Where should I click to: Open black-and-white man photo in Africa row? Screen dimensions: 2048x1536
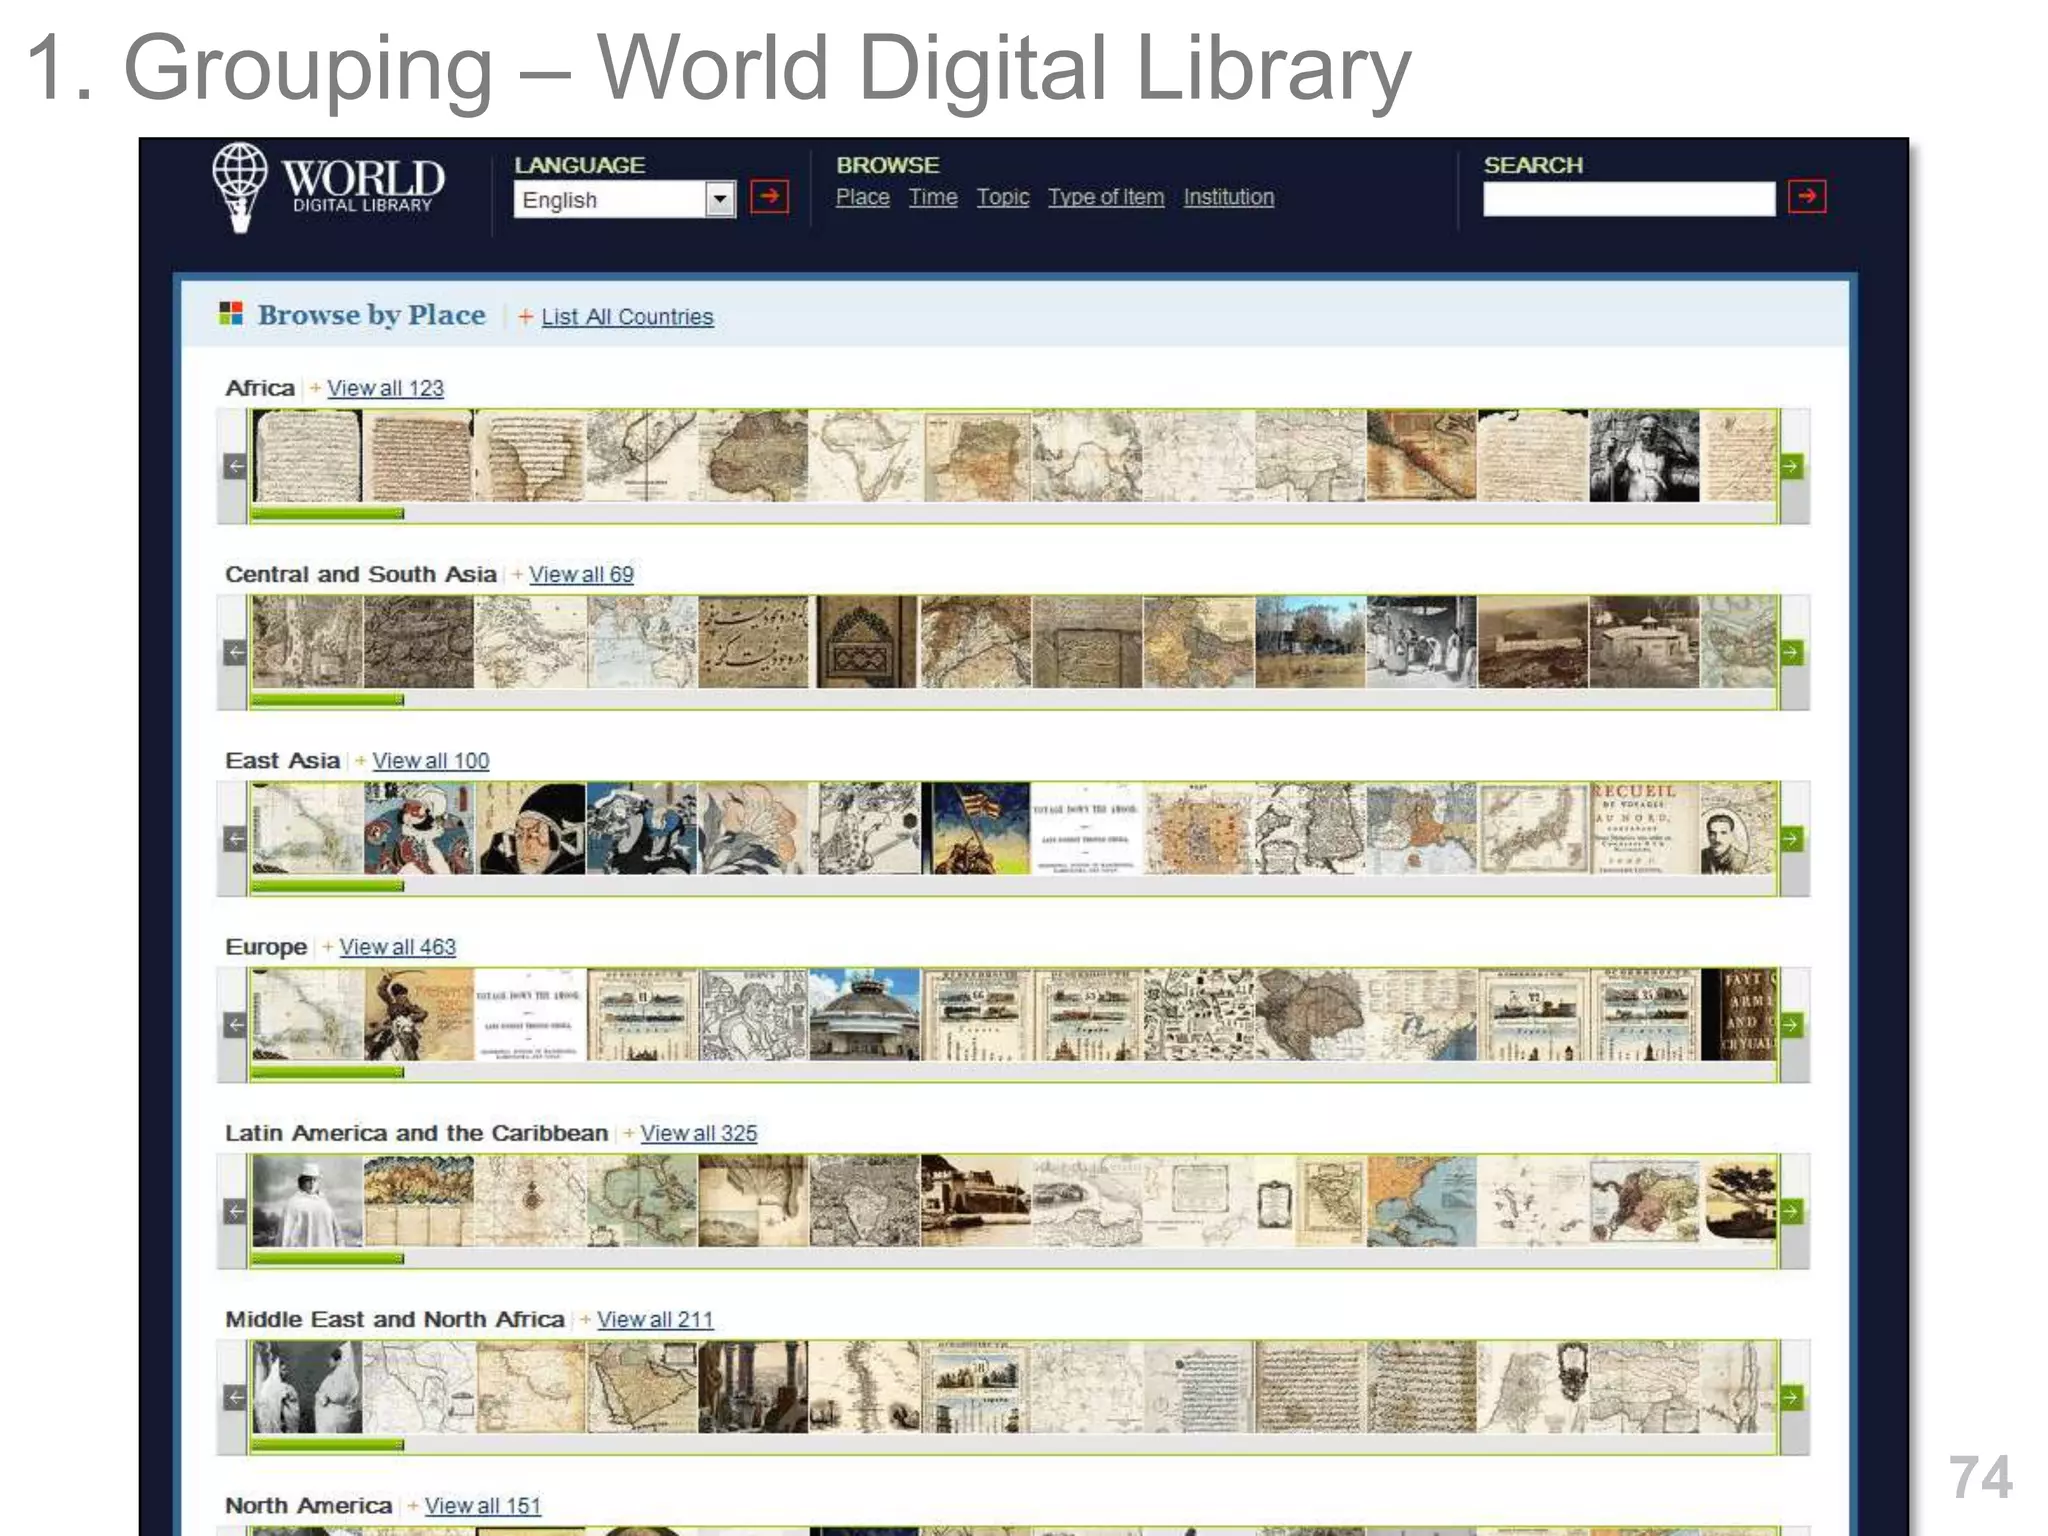click(x=1644, y=456)
